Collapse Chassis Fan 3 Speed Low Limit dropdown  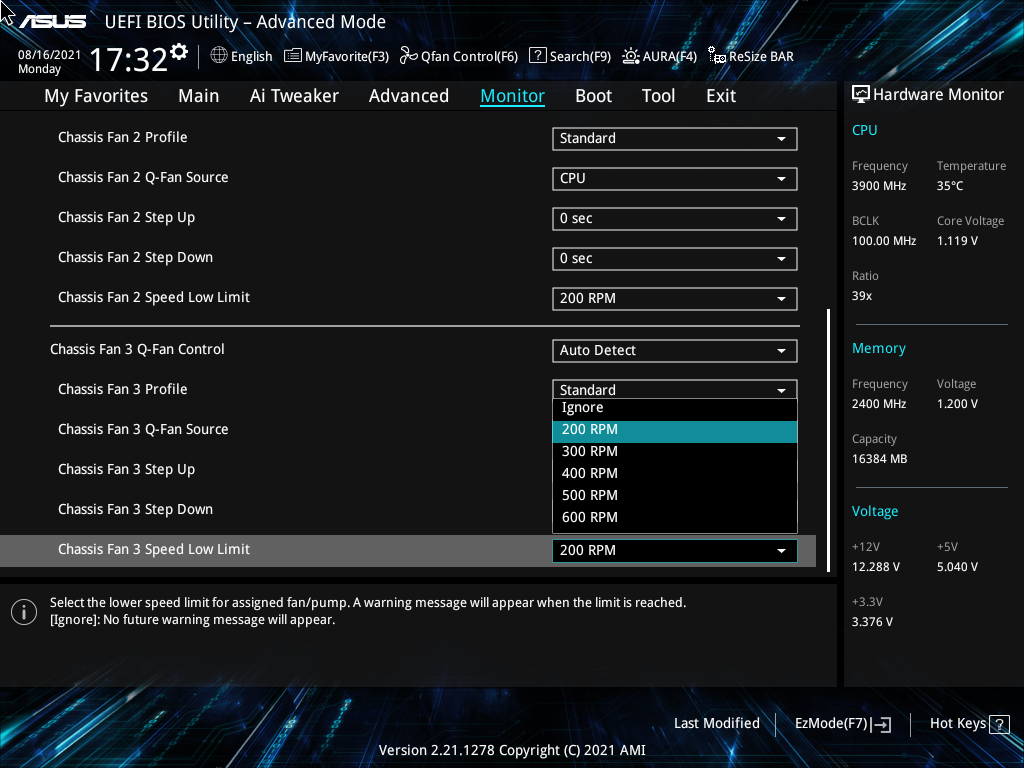pos(675,551)
